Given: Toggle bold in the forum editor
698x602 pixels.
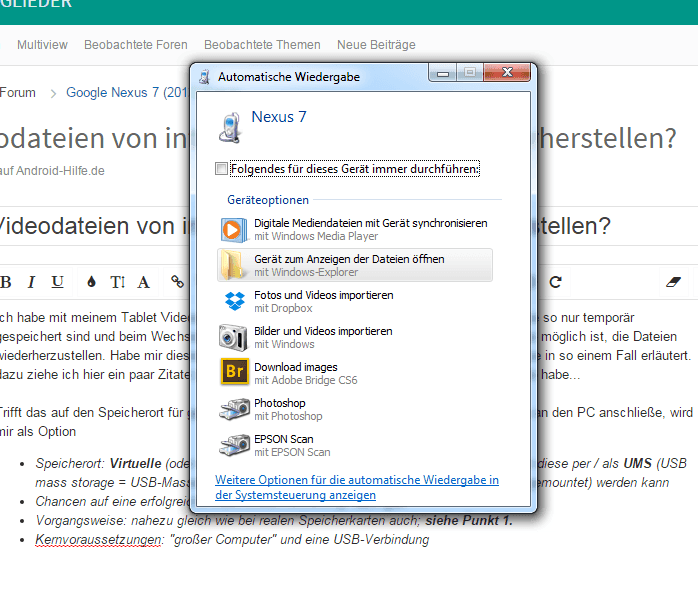Looking at the screenshot, I should [6, 282].
